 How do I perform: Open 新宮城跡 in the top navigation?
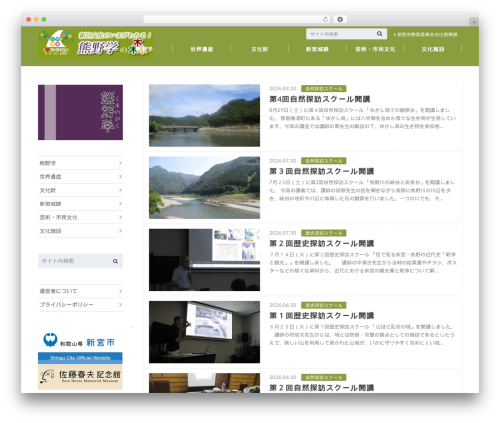(x=317, y=49)
